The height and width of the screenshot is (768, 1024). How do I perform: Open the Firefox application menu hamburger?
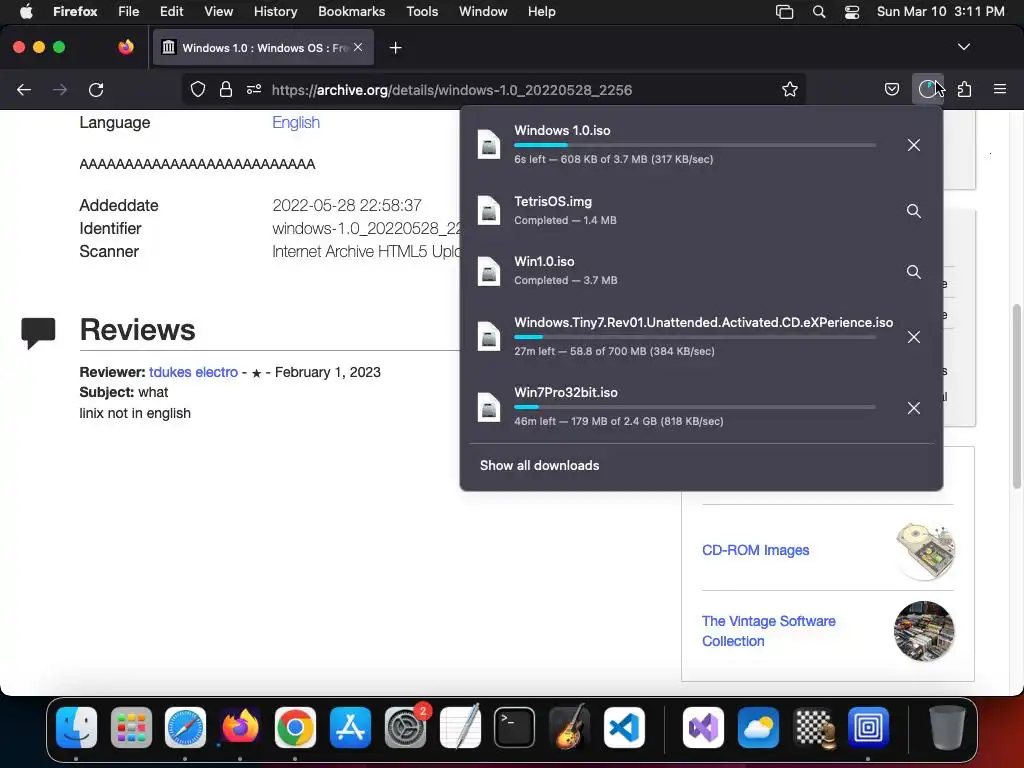[x=1000, y=89]
